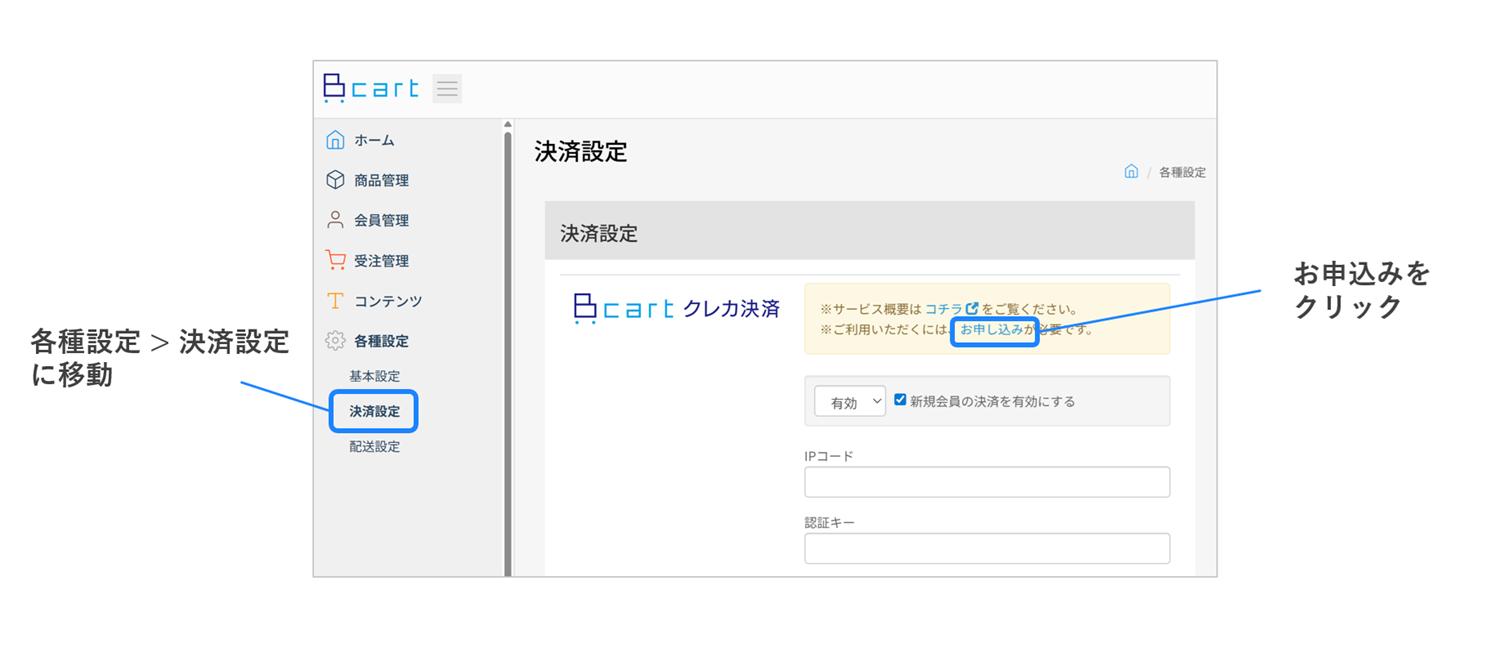Click the IPコード input field
This screenshot has height=649, width=1500.
click(x=986, y=482)
